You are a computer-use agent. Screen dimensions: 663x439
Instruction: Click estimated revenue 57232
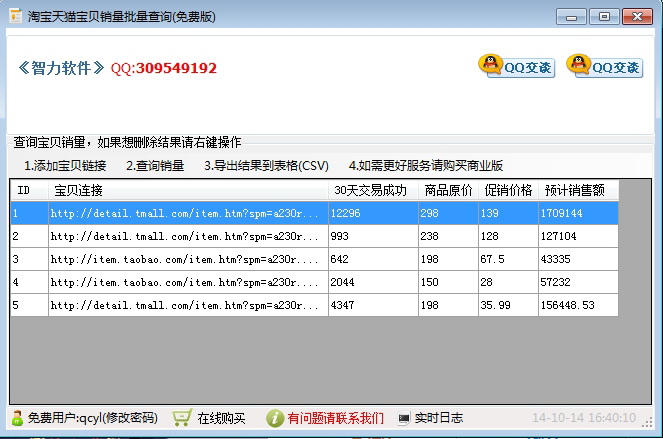[x=556, y=282]
